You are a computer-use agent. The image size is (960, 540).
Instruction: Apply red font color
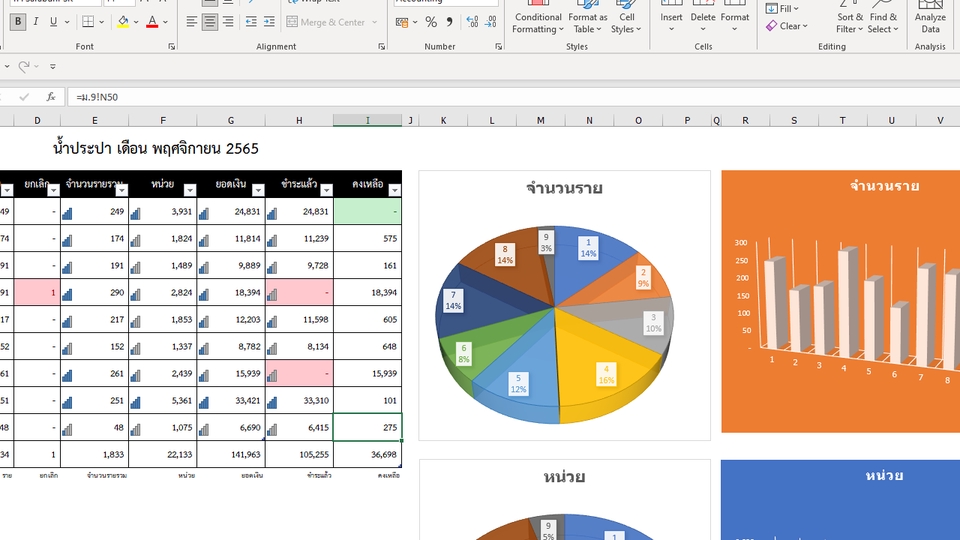[152, 22]
